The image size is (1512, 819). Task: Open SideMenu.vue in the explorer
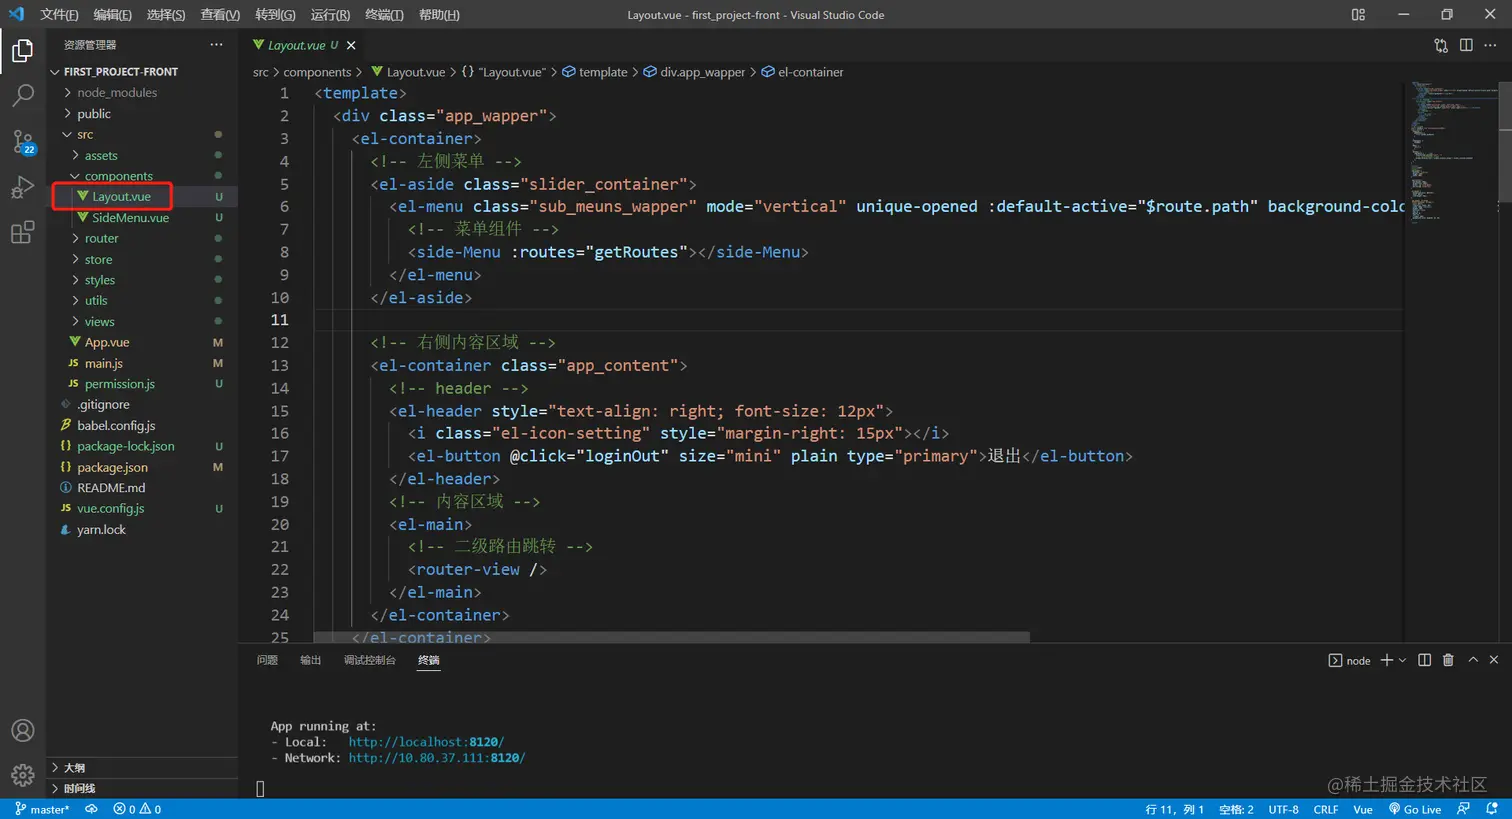[130, 218]
